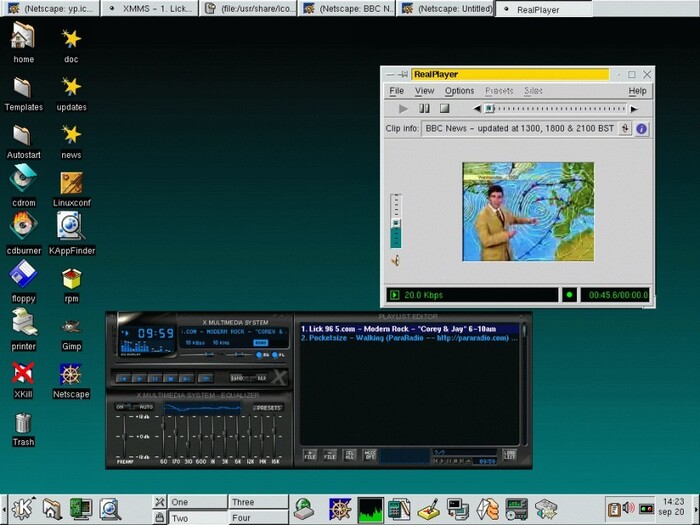Screen dimensions: 700x525
Task: Click the RealPlayer play button
Action: pyautogui.click(x=403, y=108)
